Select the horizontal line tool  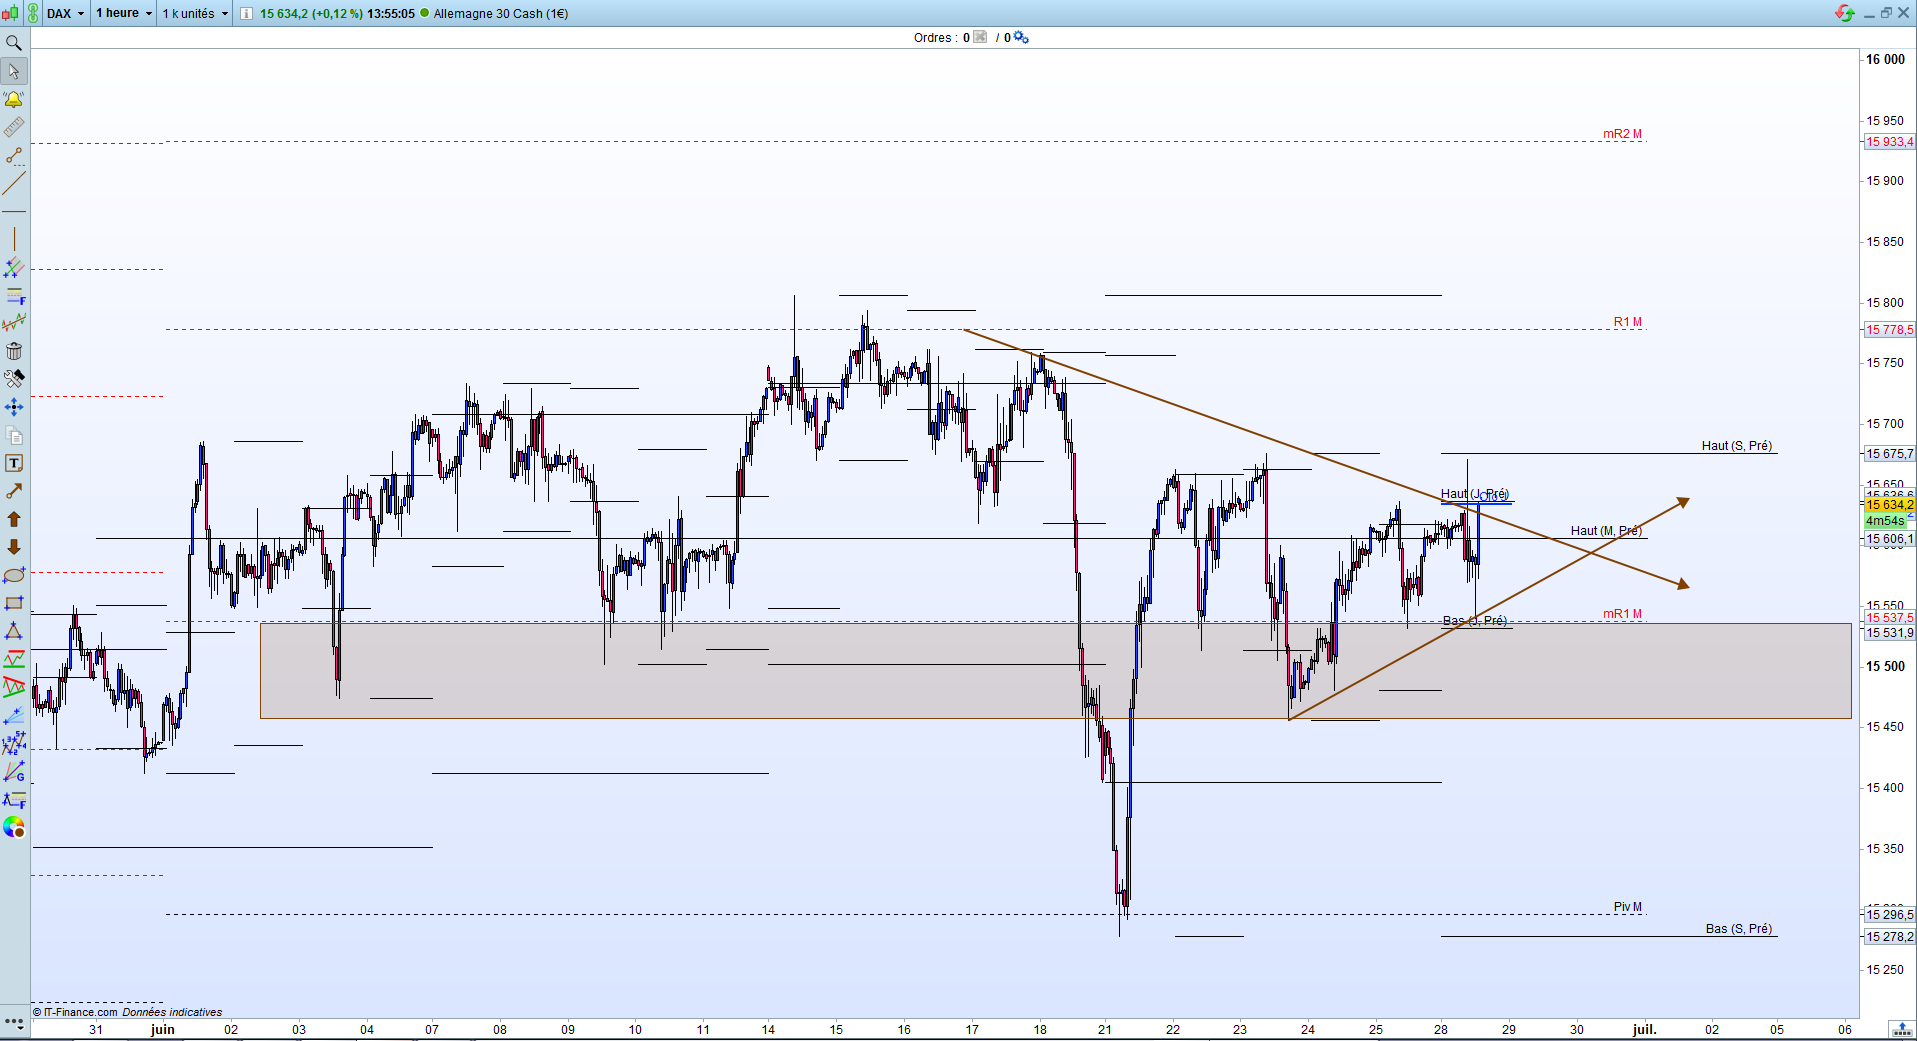14,211
